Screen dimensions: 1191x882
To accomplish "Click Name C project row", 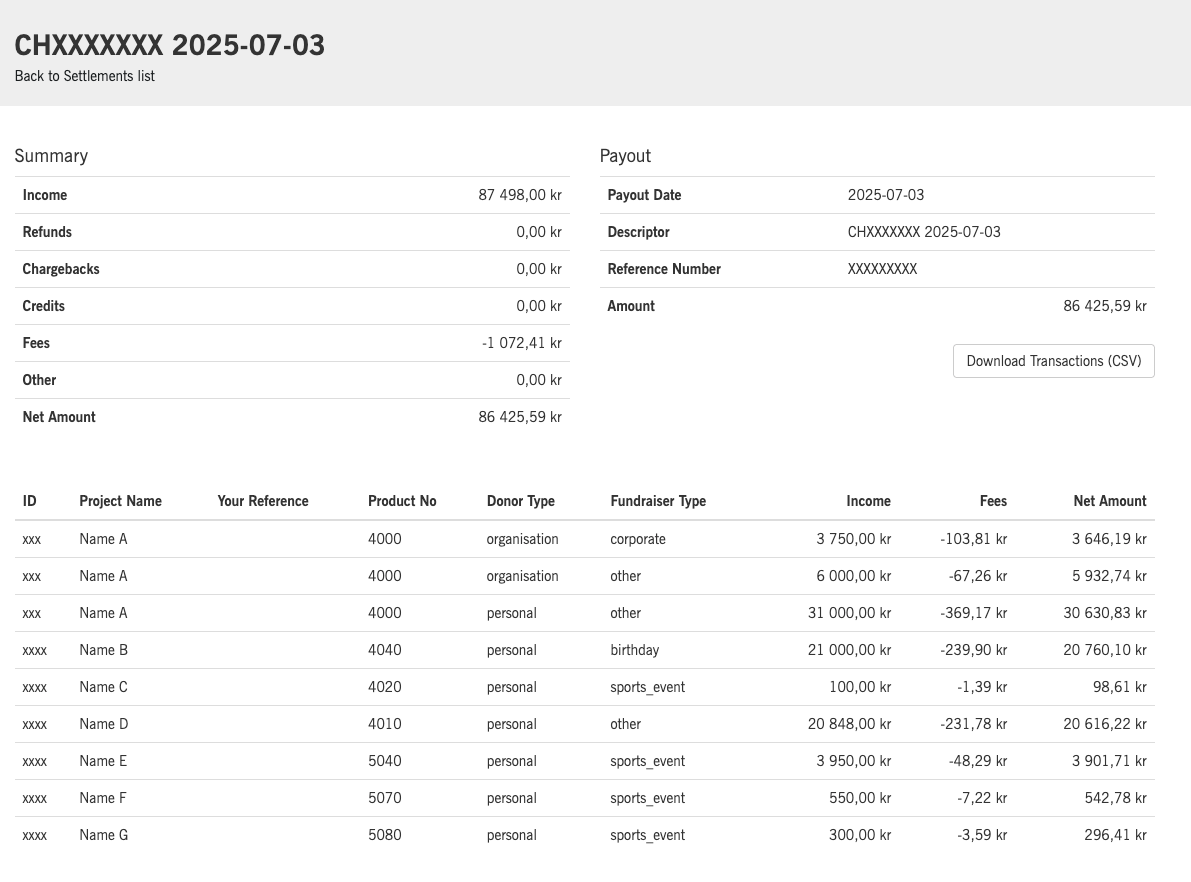I will [584, 688].
